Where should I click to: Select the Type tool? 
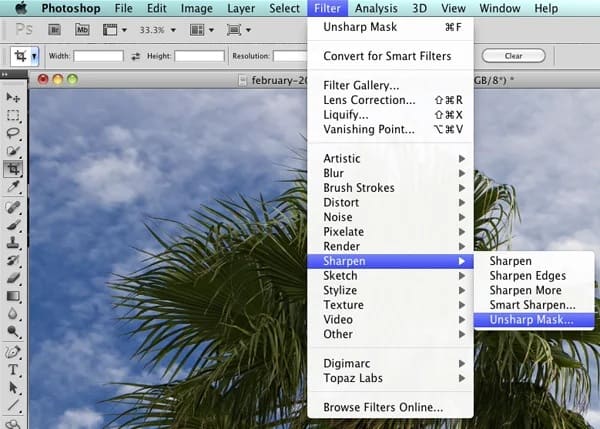(x=13, y=370)
